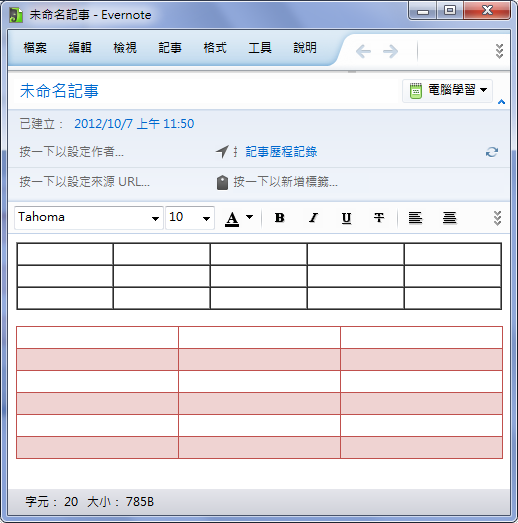This screenshot has height=523, width=518.
Task: Open the 說明 menu
Action: click(x=305, y=48)
